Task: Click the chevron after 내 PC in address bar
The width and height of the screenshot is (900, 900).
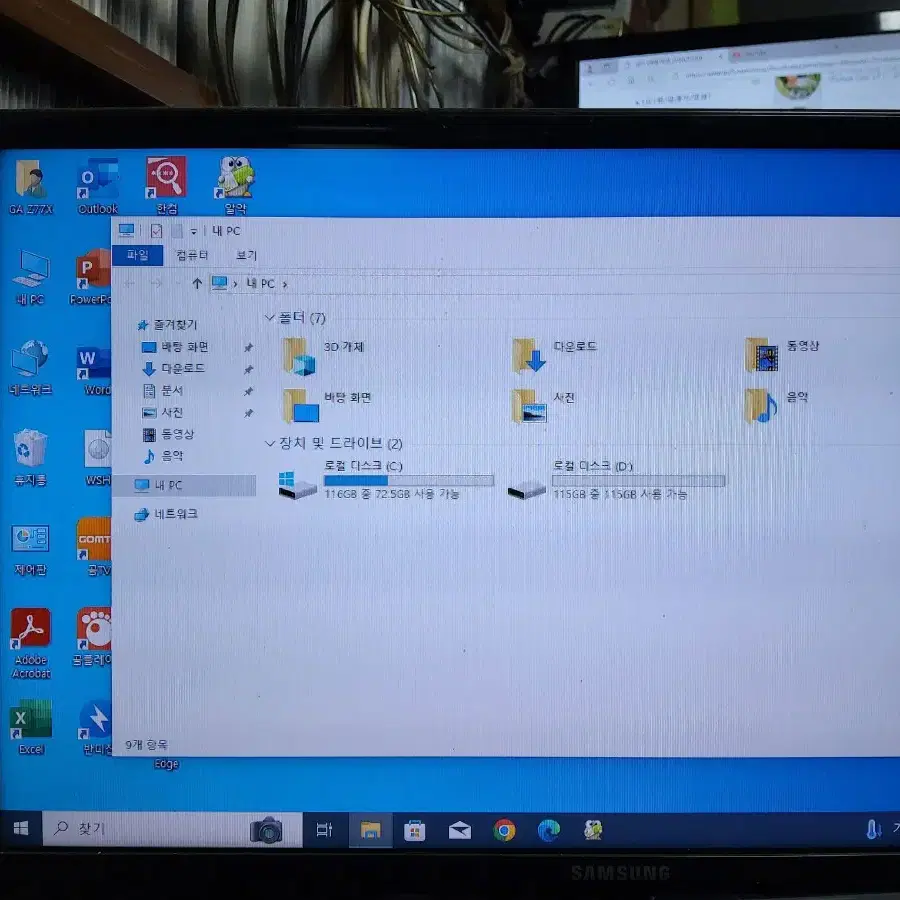Action: click(285, 284)
